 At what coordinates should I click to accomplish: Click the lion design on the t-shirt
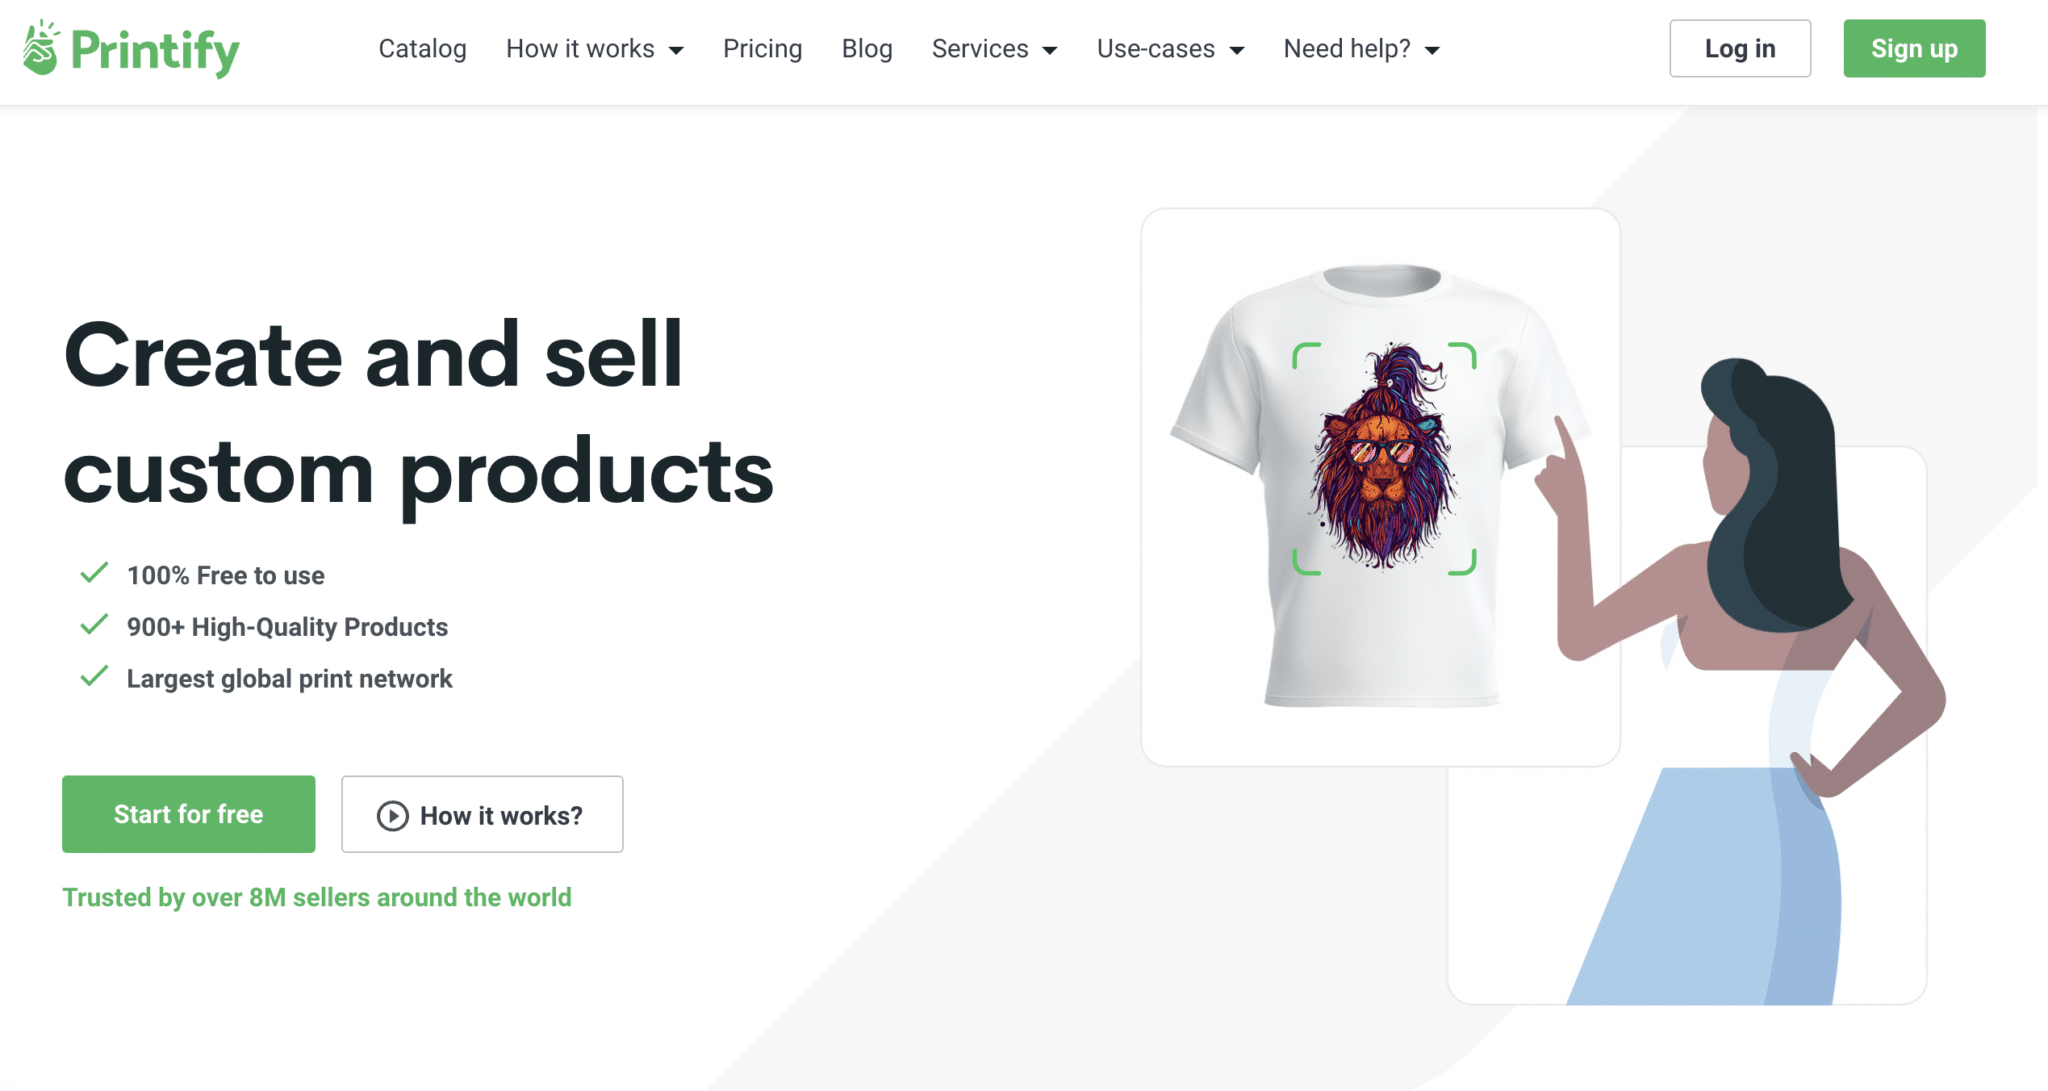[x=1383, y=456]
